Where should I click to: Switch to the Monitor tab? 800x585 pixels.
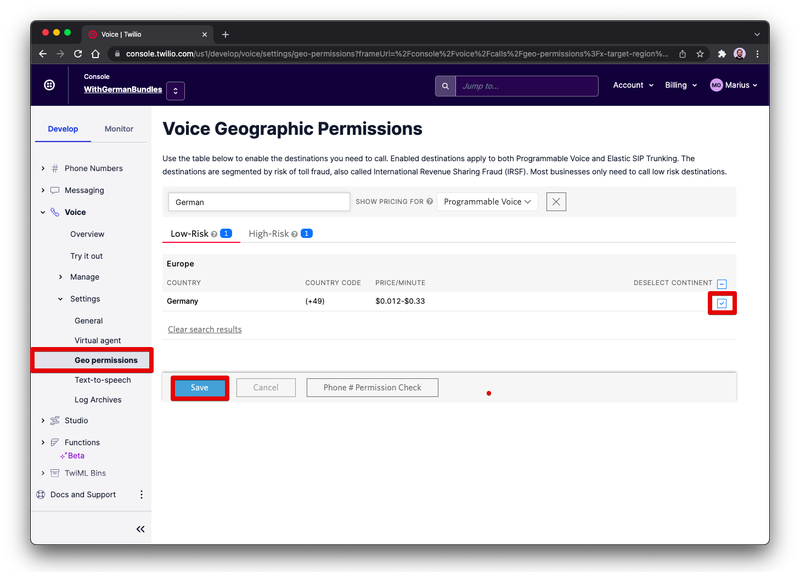(x=119, y=129)
